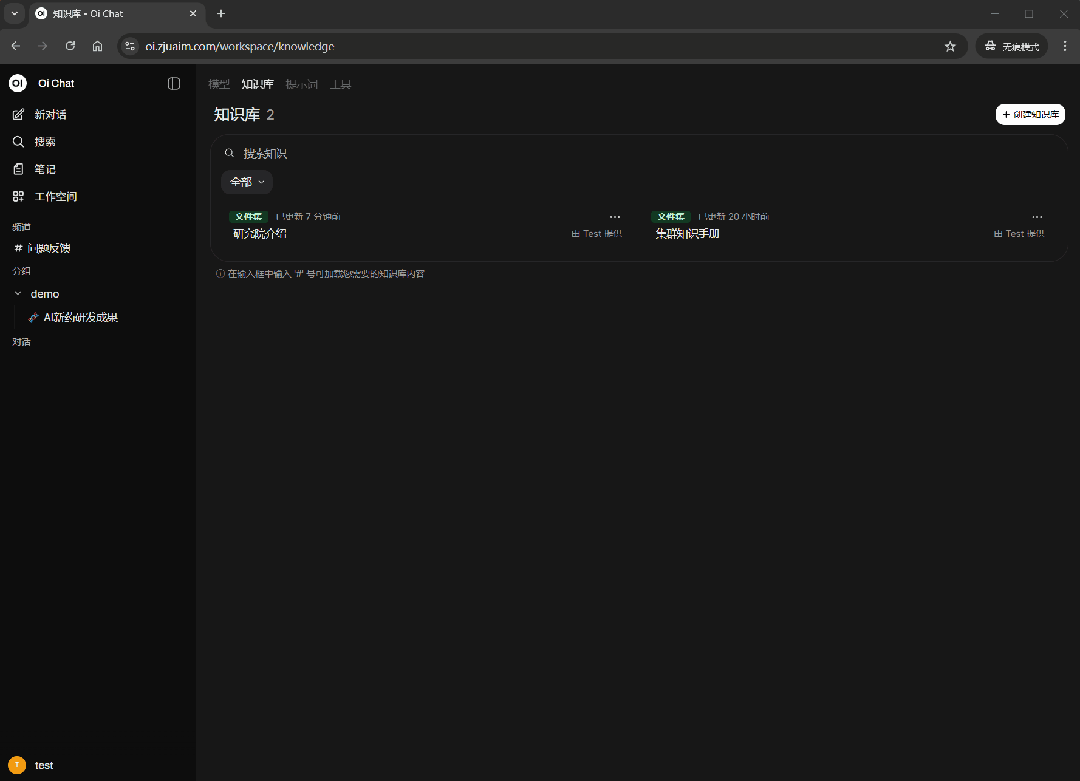The image size is (1080, 781).
Task: Click the address bar URL oi.zjuaim.com
Action: (240, 46)
